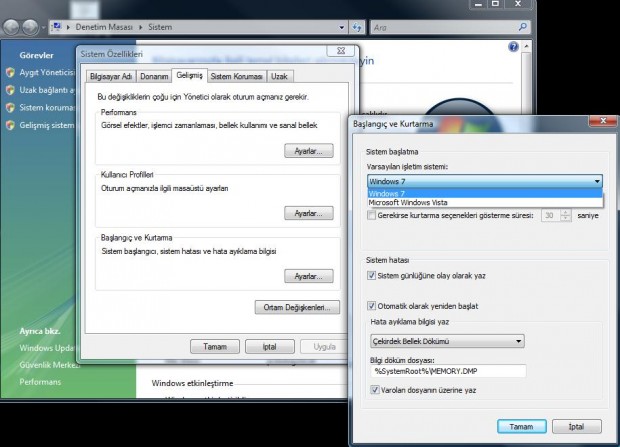Image resolution: width=620 pixels, height=447 pixels.
Task: Click the Back navigation arrow in the Sistem window
Action: pyautogui.click(x=11, y=27)
